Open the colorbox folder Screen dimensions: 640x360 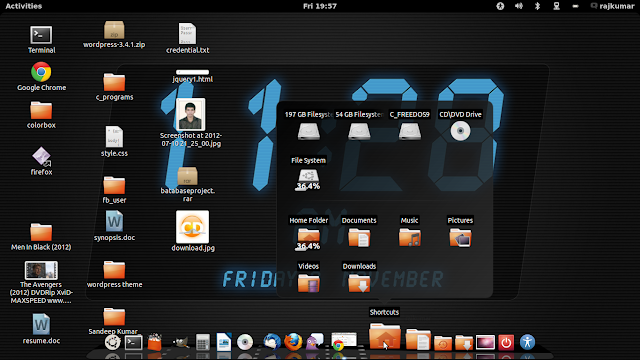pyautogui.click(x=41, y=110)
